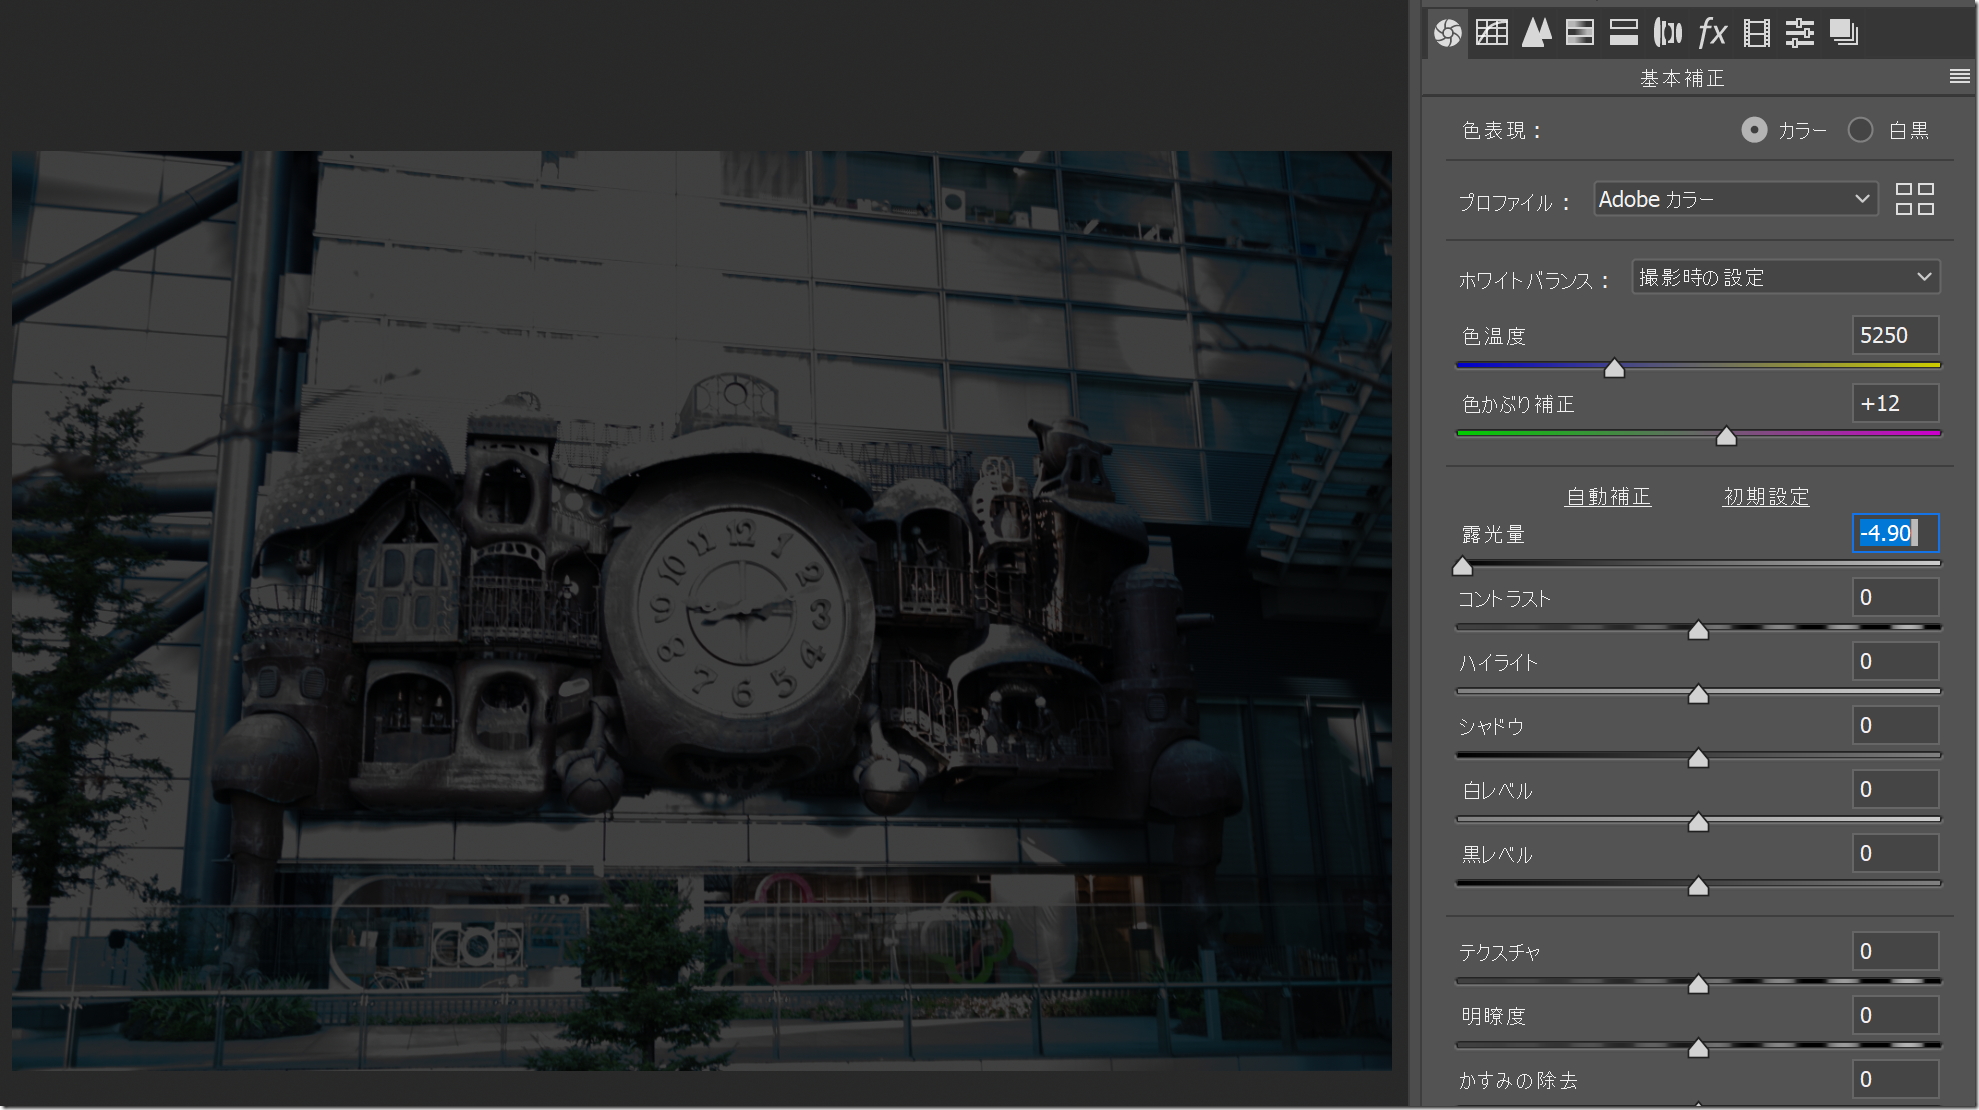Open the Calibration panel icon
Viewport: 1979px width, 1110px height.
point(1756,33)
